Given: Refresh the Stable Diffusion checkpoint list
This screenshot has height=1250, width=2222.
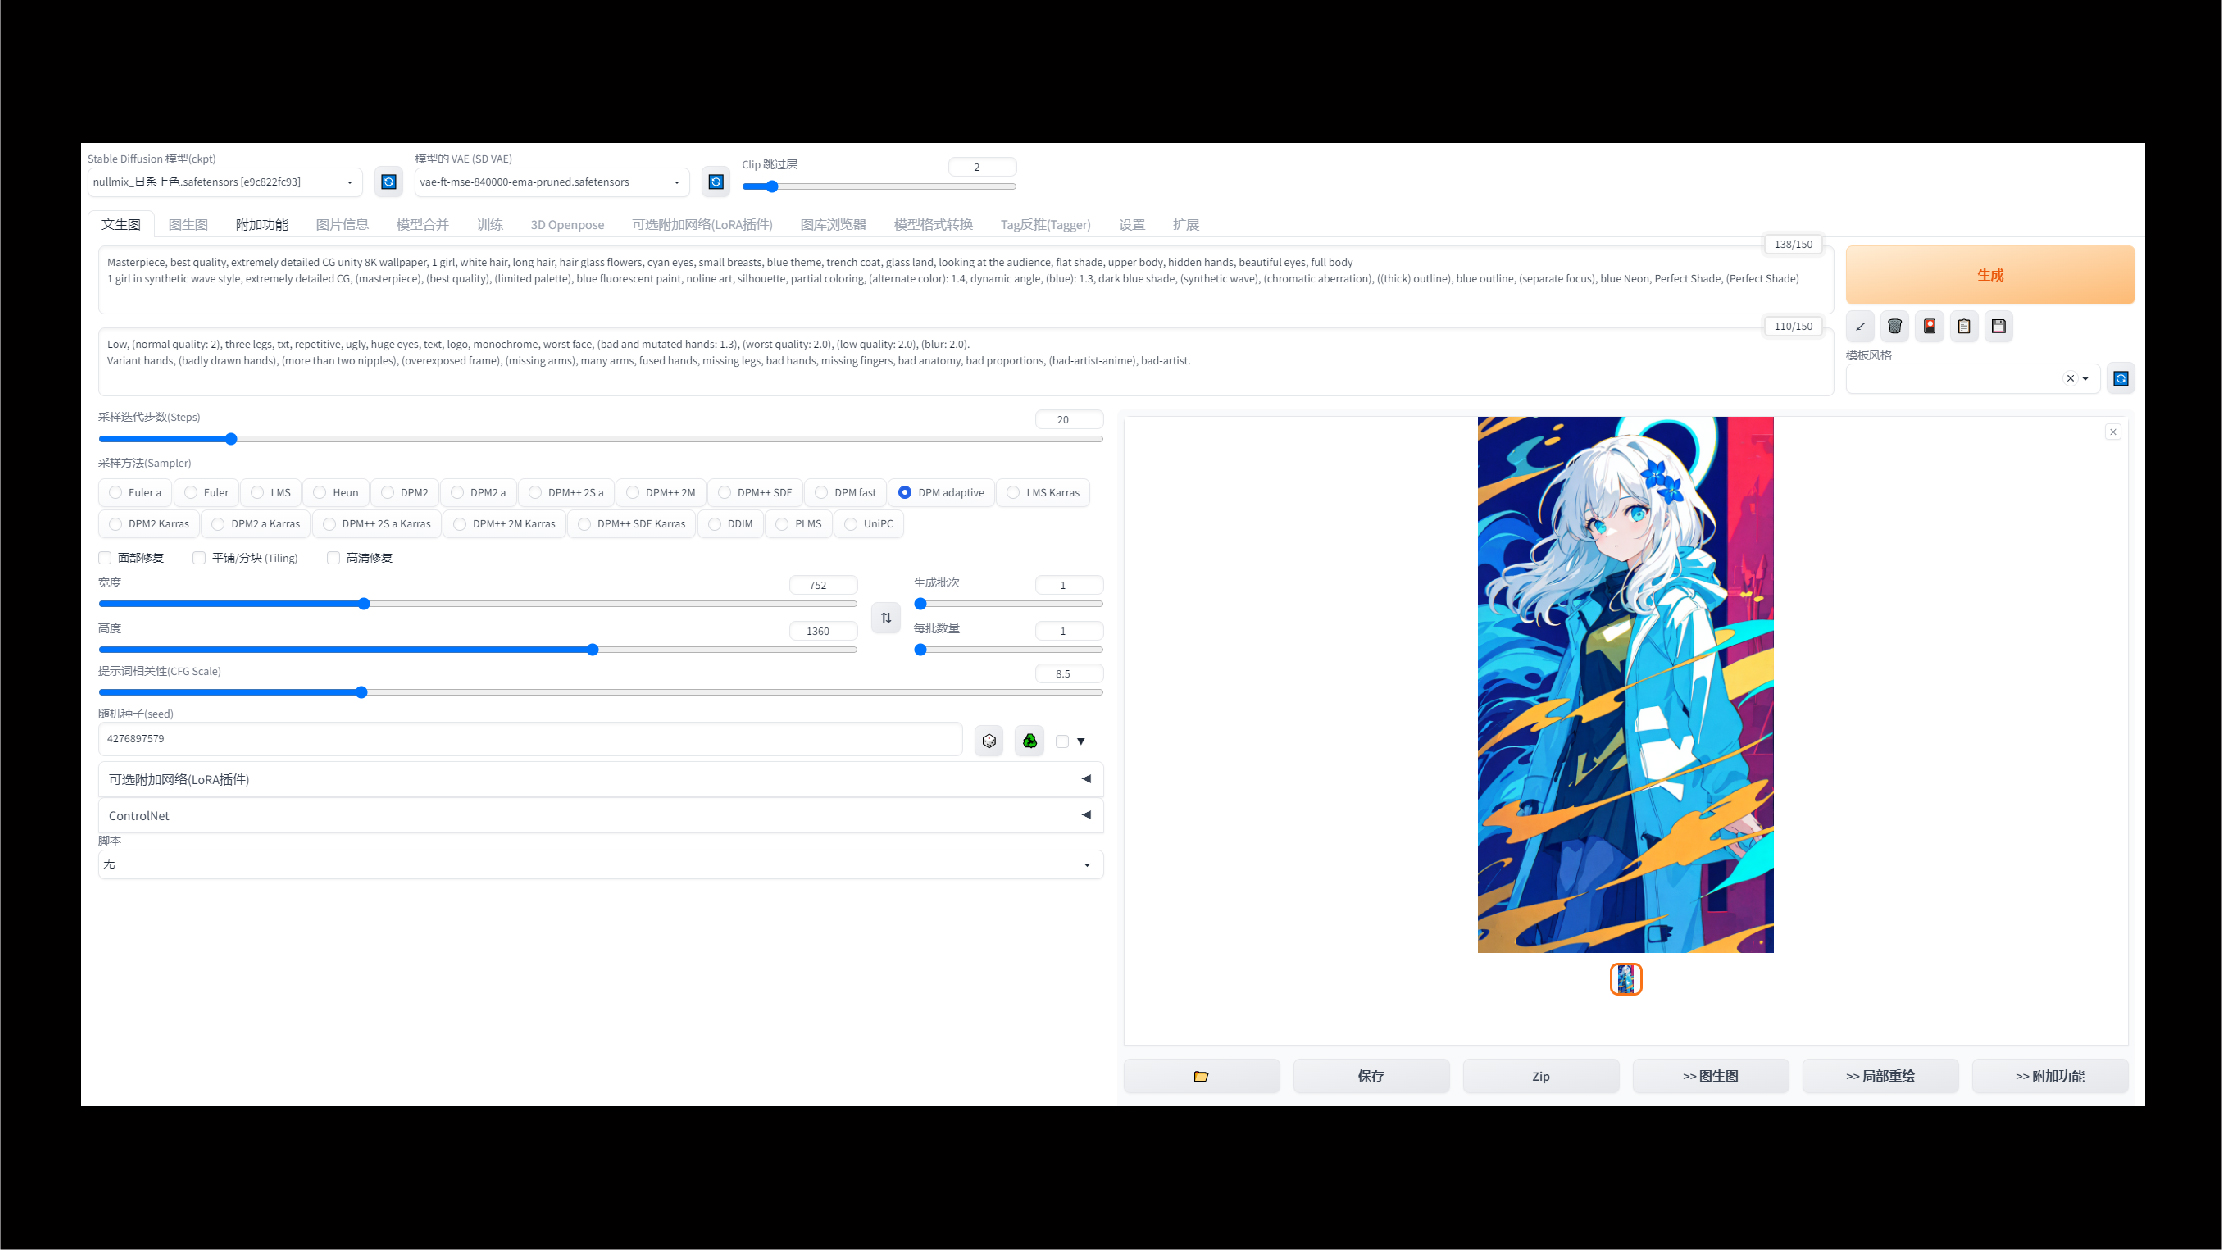Looking at the screenshot, I should pos(389,182).
